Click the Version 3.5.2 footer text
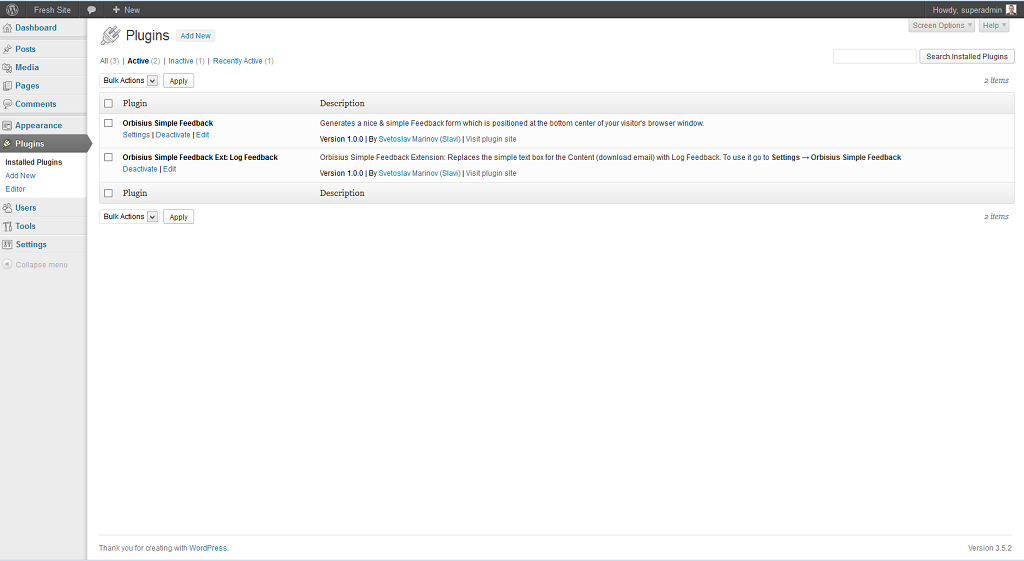The width and height of the screenshot is (1024, 561). pyautogui.click(x=989, y=548)
